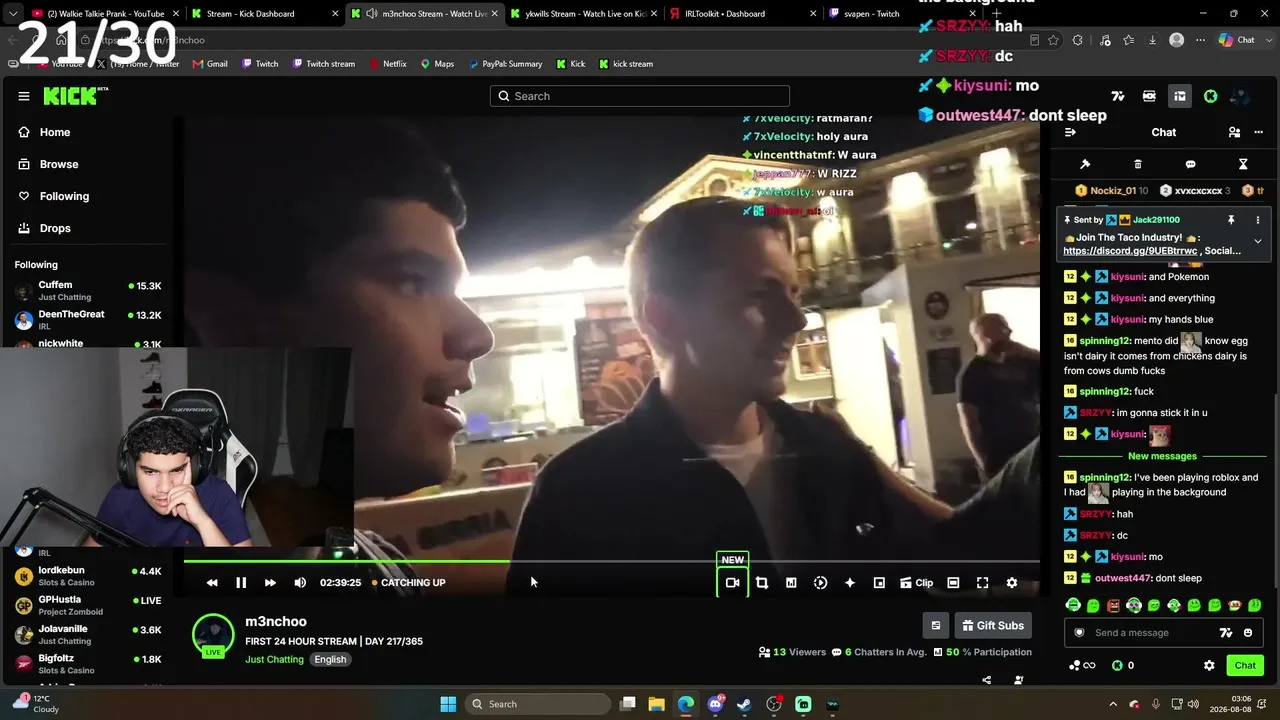Create a Clip of the stream
Image resolution: width=1280 pixels, height=720 pixels.
(916, 583)
